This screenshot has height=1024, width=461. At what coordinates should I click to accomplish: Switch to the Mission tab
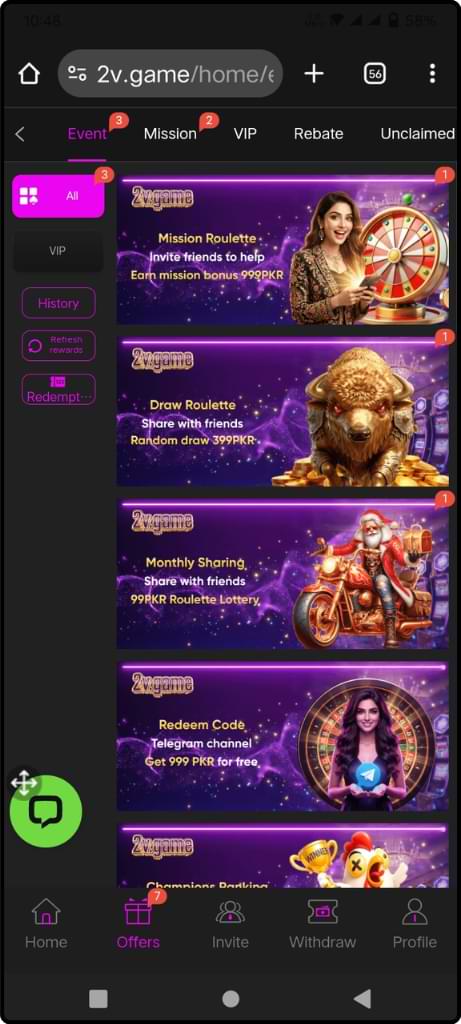click(170, 134)
